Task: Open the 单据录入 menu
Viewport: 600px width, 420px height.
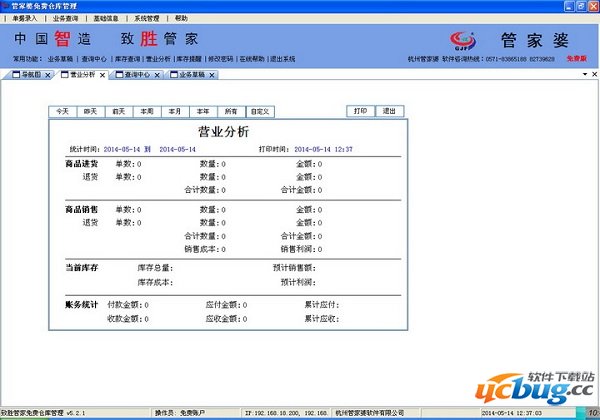Action: pyautogui.click(x=24, y=18)
